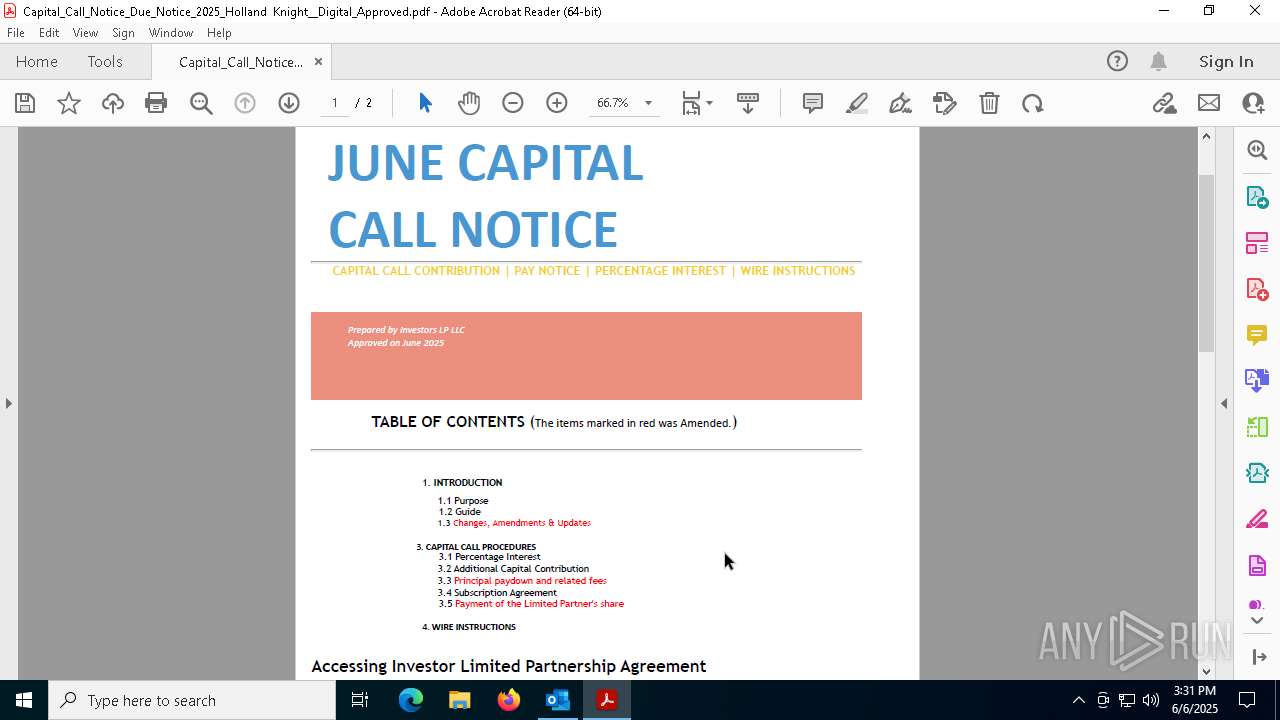
Task: Activate the hand pan tool
Action: pos(469,103)
